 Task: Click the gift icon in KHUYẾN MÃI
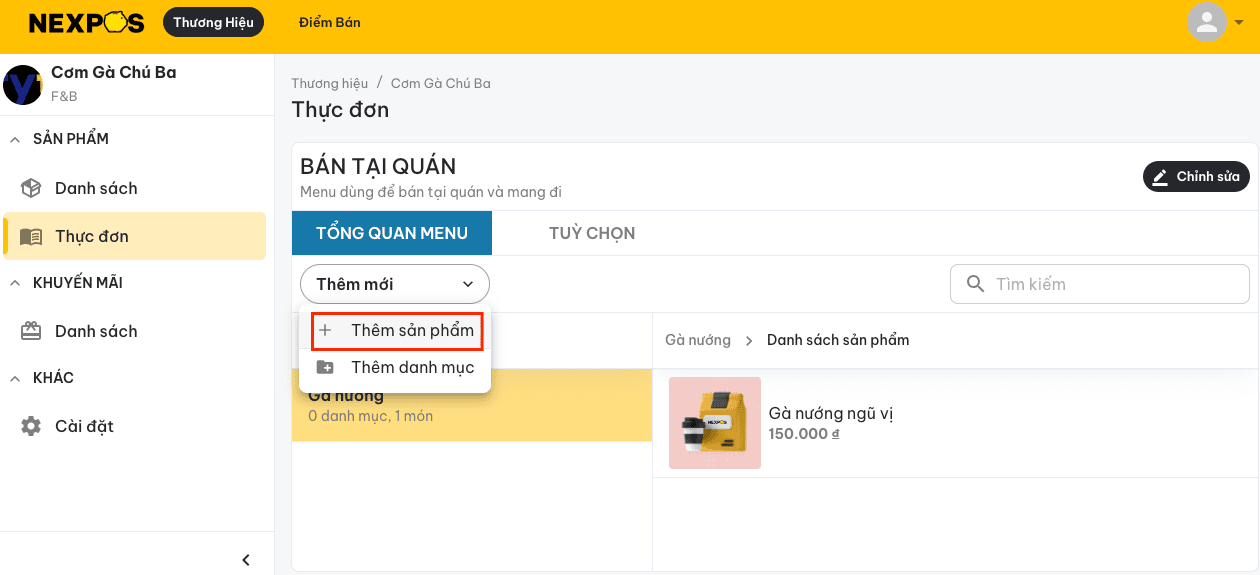point(31,331)
